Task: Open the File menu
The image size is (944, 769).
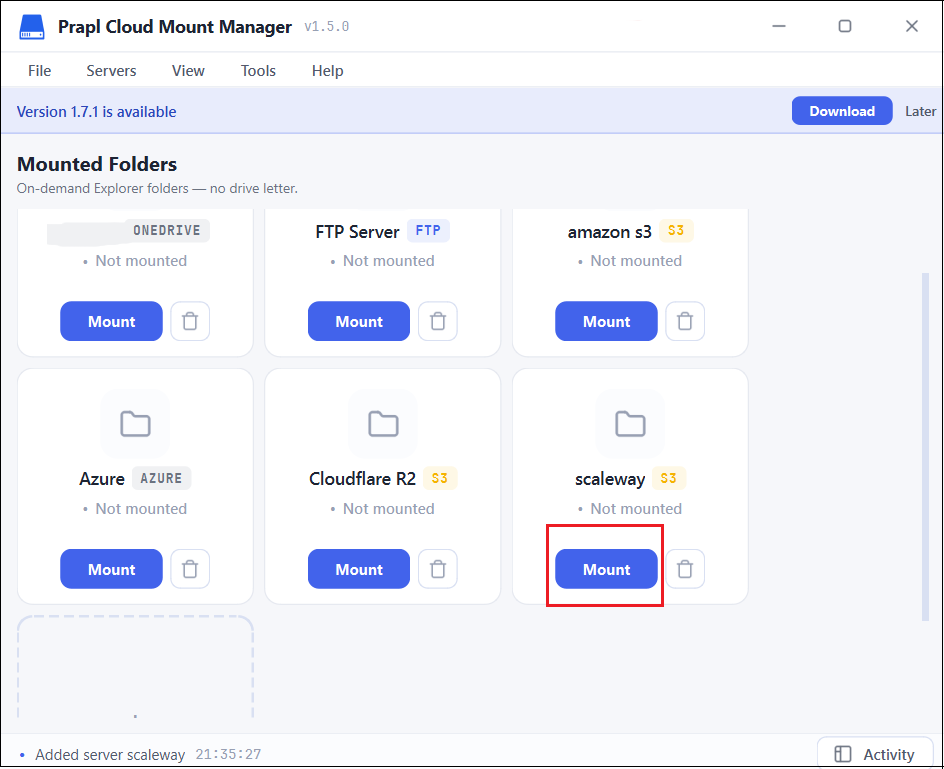Action: click(x=40, y=70)
